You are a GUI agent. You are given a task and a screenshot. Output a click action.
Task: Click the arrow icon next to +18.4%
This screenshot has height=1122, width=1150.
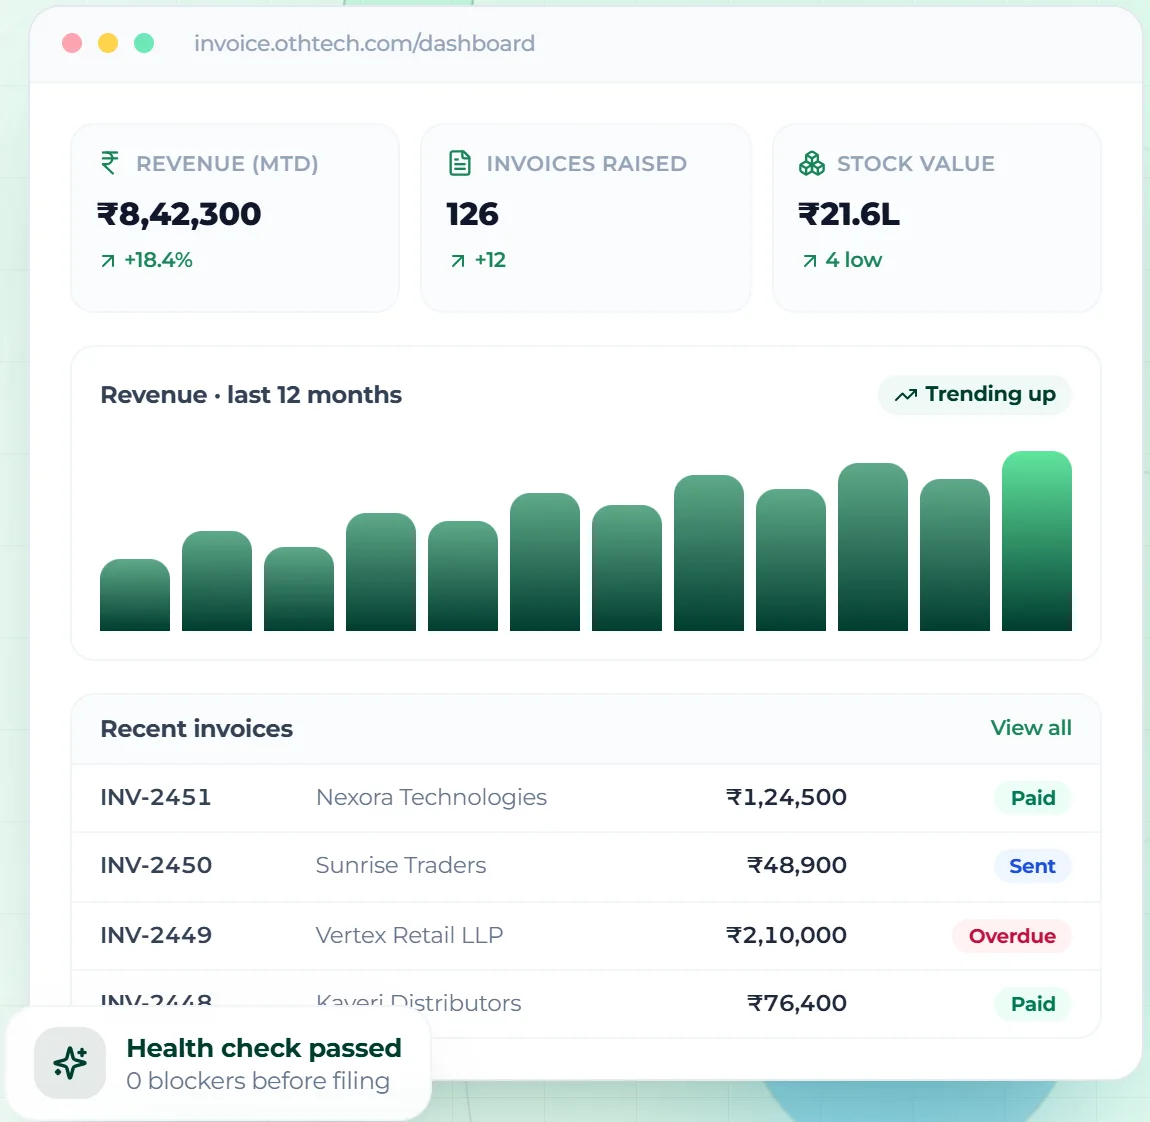[x=108, y=261]
